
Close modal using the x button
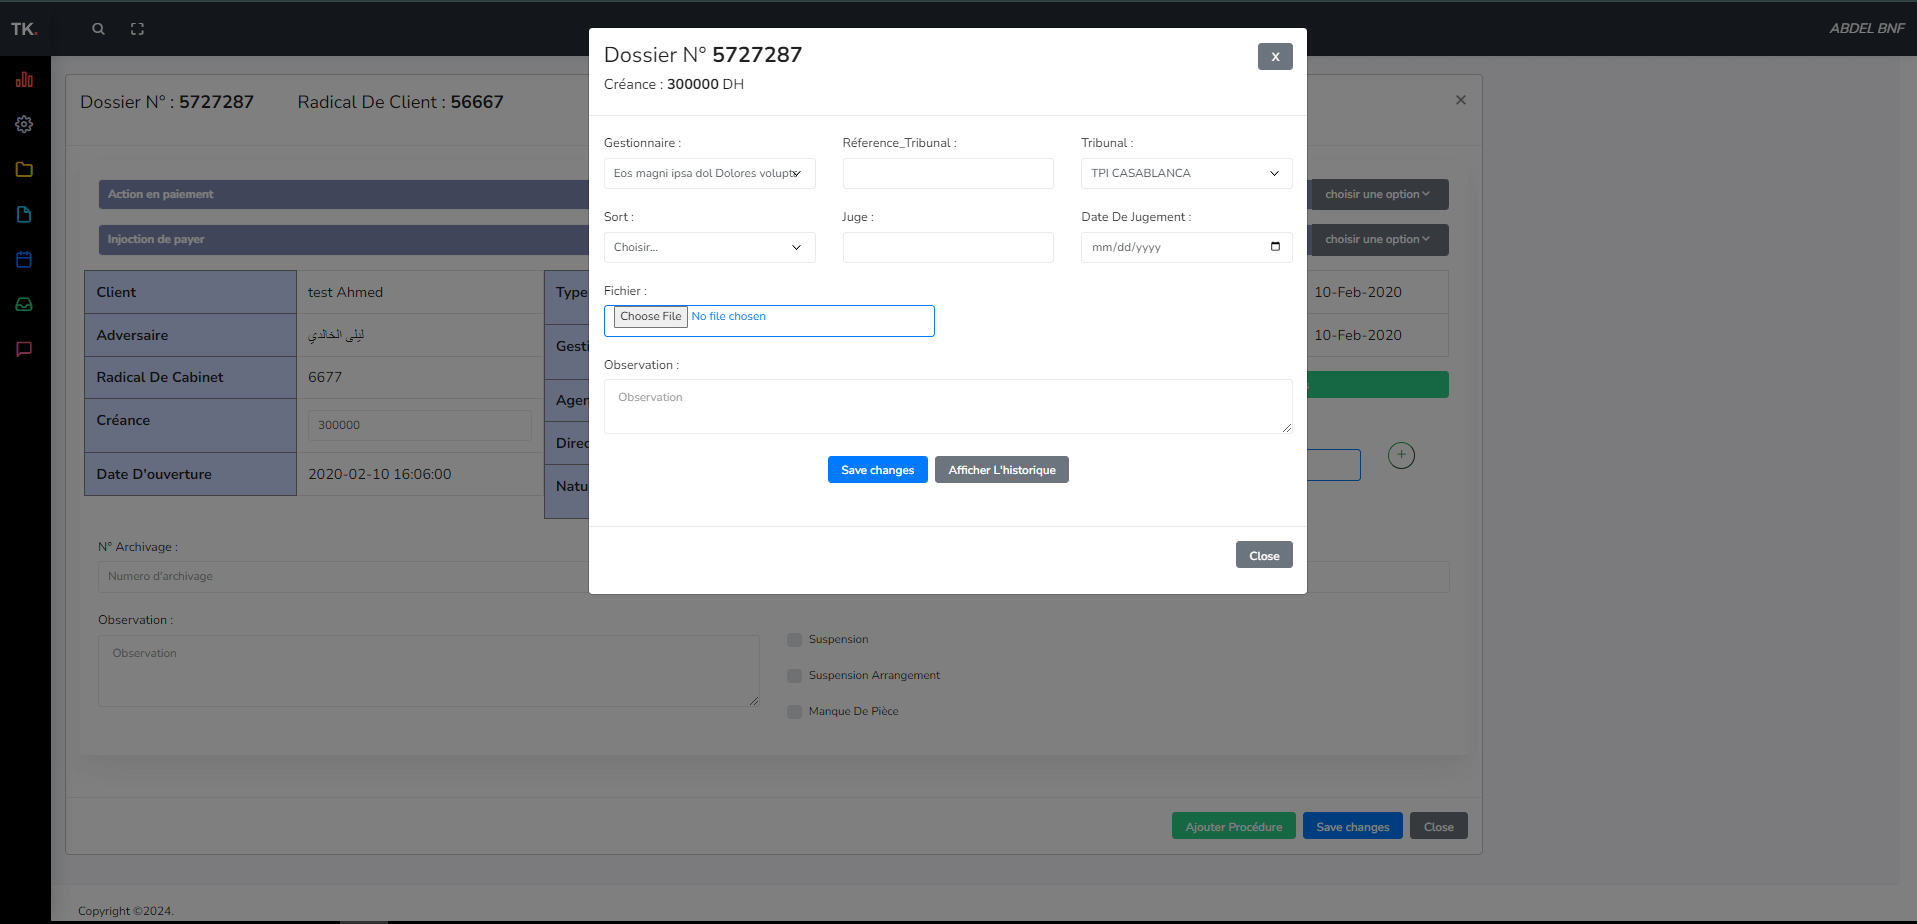[x=1275, y=56]
